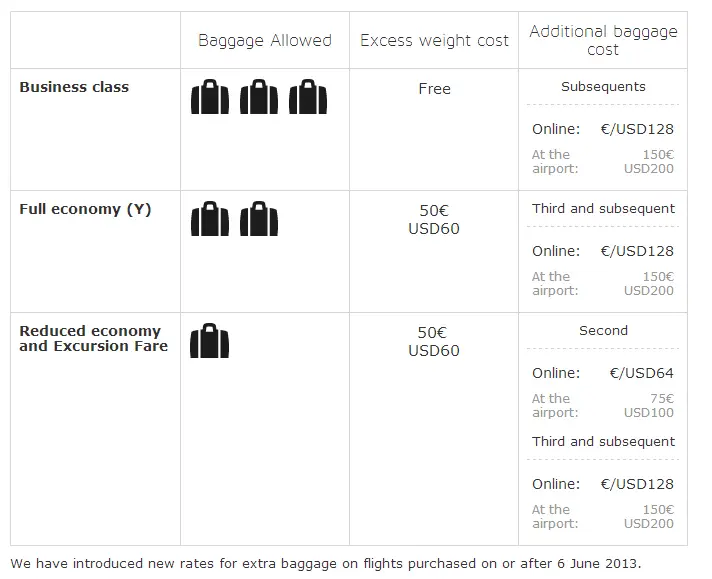Click the 50€ USD60 Full economy excess cost
Screen dimensions: 712x579
point(434,219)
